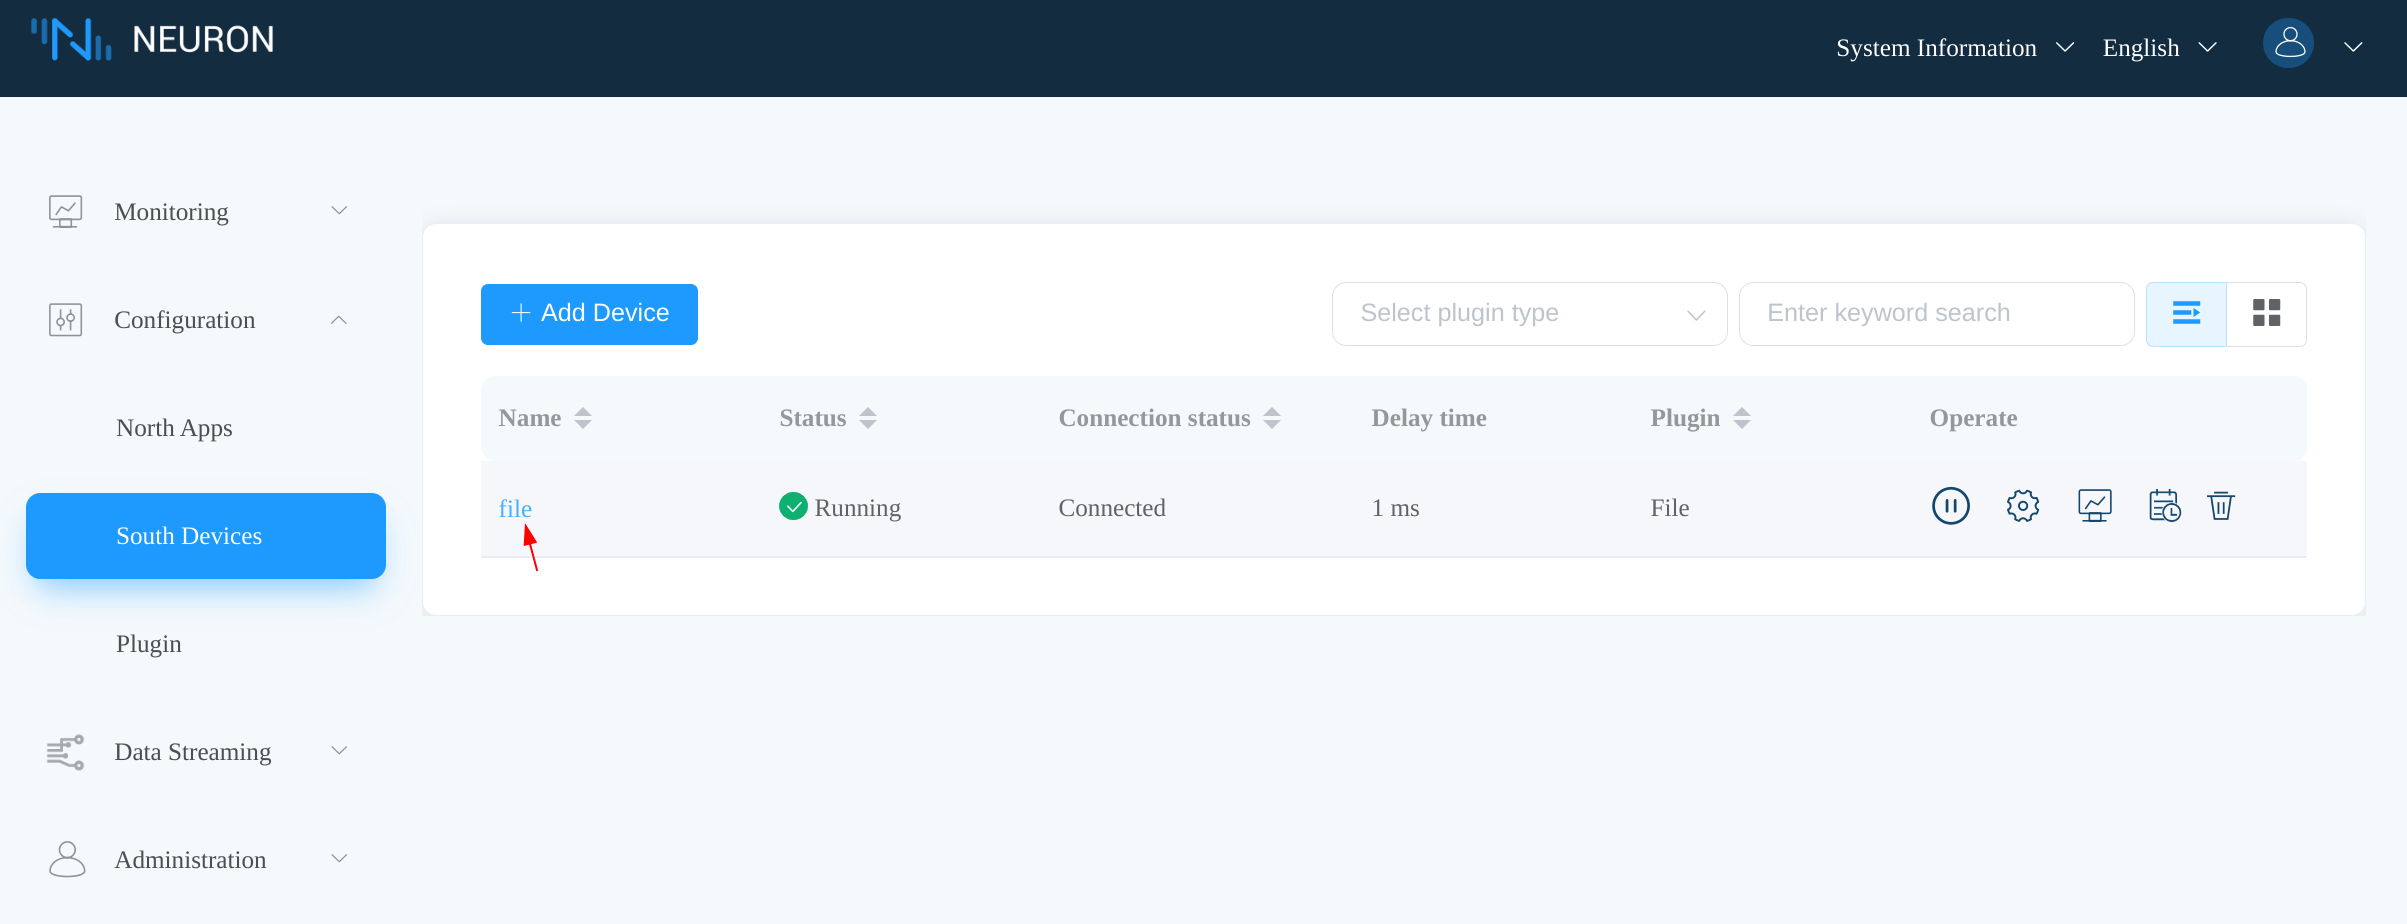
Task: Click the Monitoring sidebar icon
Action: pyautogui.click(x=66, y=211)
